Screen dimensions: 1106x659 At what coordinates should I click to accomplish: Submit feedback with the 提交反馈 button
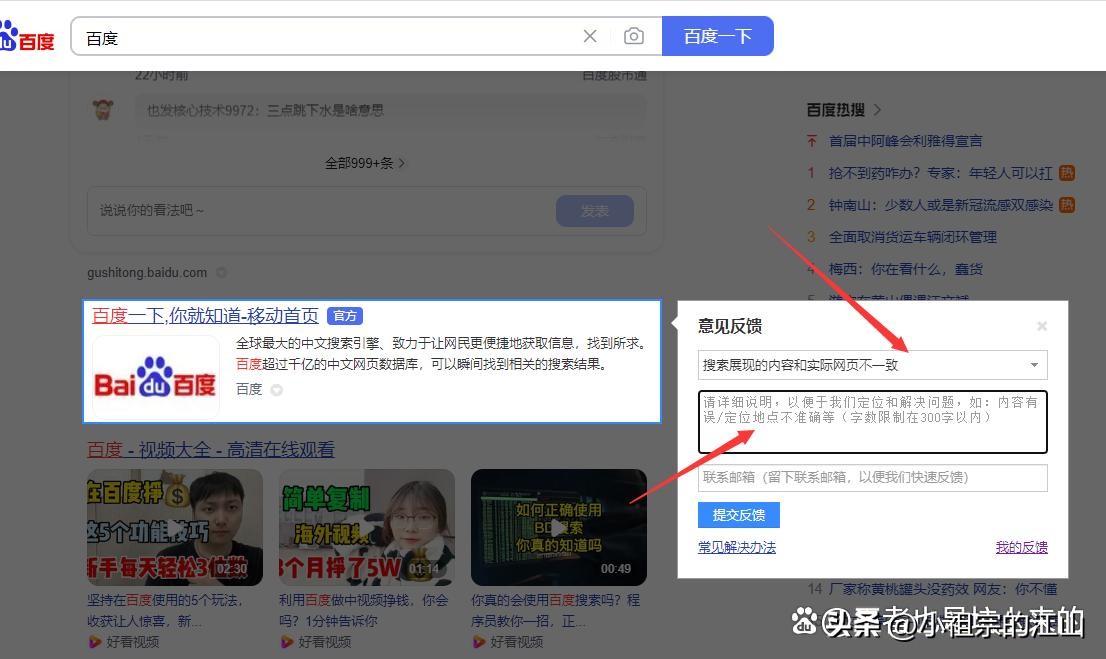738,515
